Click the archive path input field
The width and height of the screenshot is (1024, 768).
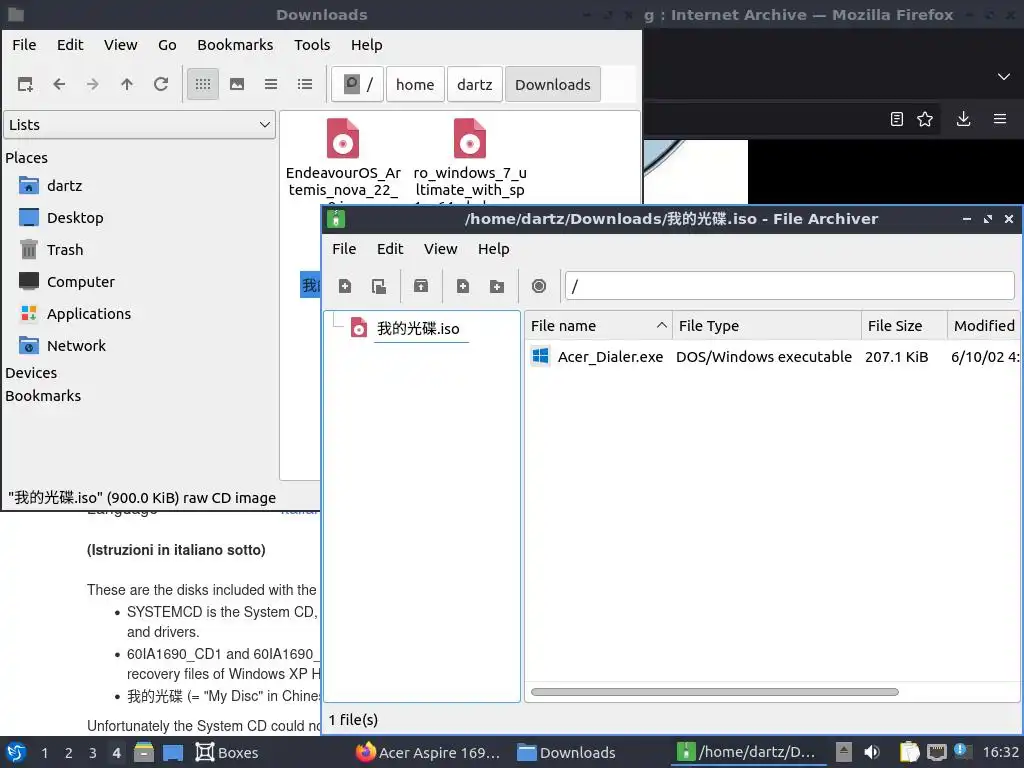point(790,286)
